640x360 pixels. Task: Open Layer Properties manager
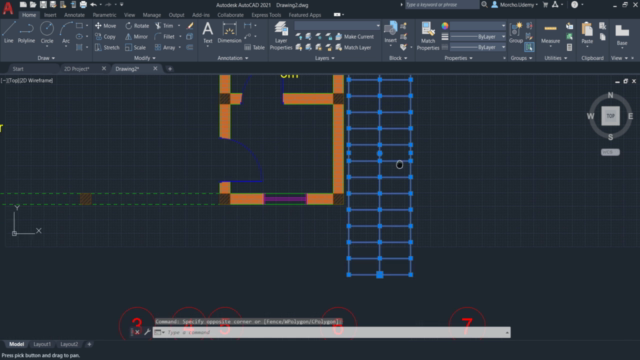281,36
